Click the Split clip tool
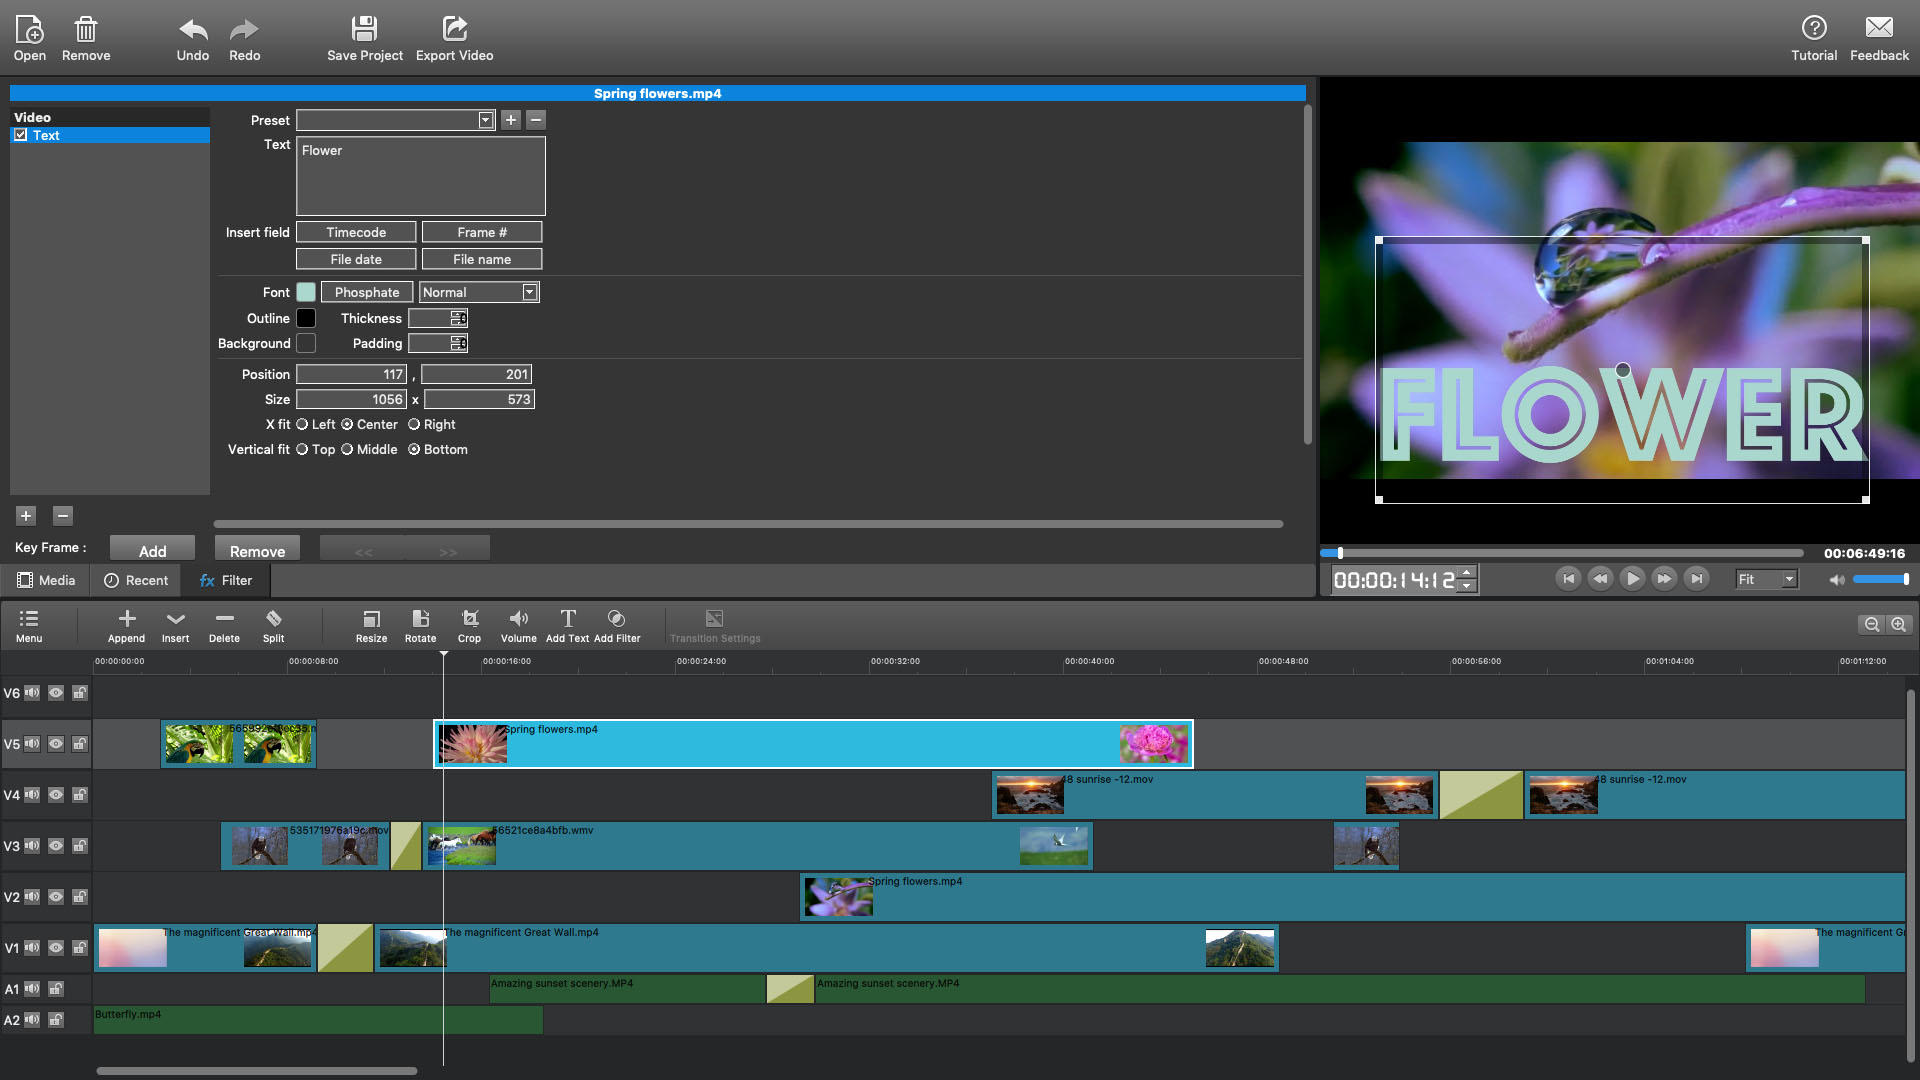 tap(273, 625)
